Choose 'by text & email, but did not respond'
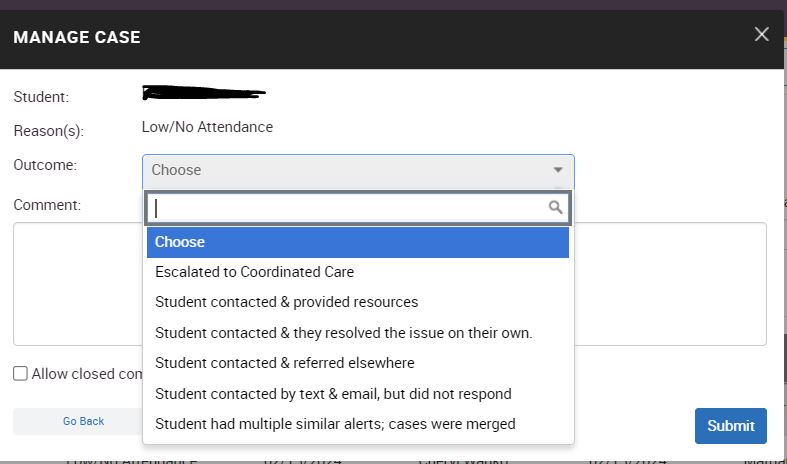 coord(333,394)
